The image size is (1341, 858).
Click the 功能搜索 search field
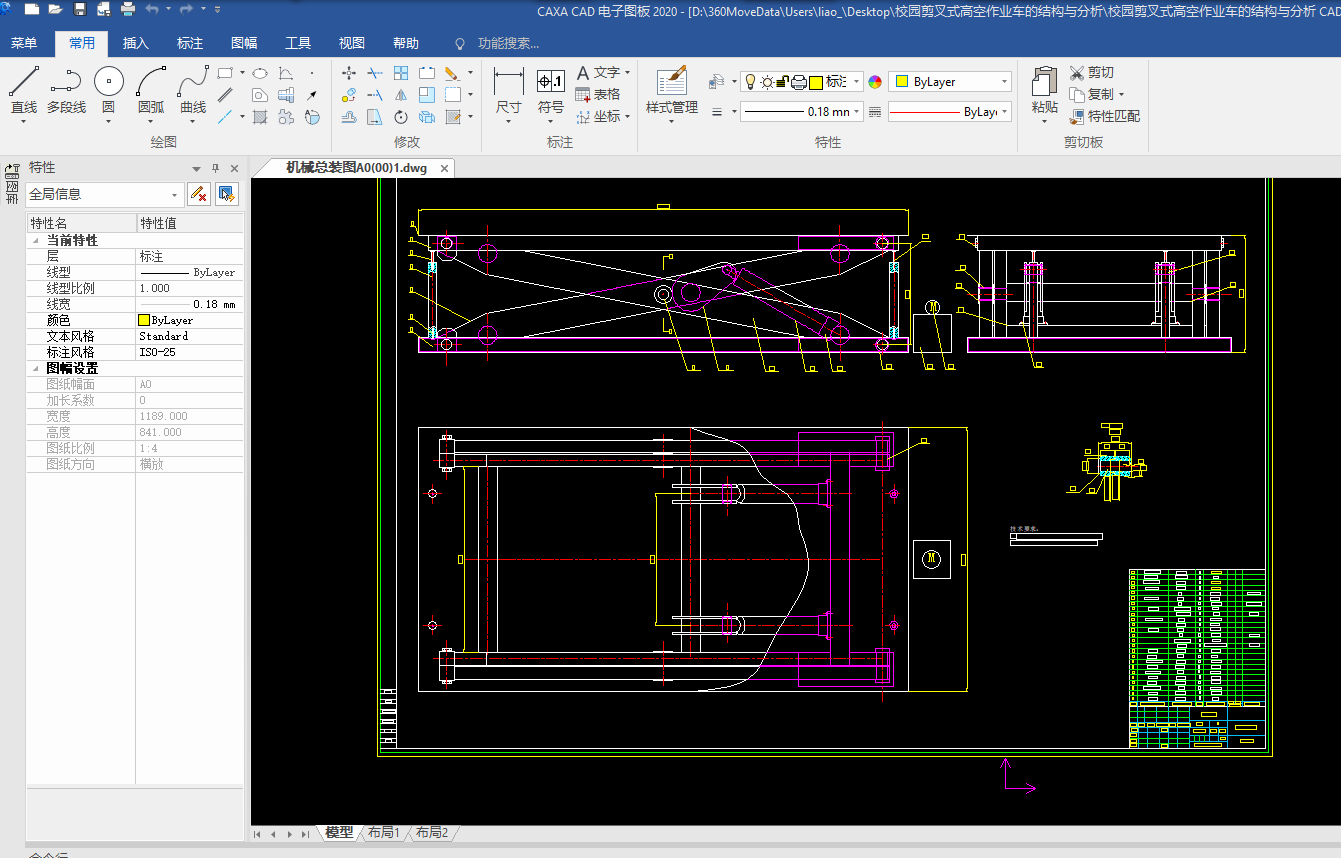pyautogui.click(x=508, y=43)
